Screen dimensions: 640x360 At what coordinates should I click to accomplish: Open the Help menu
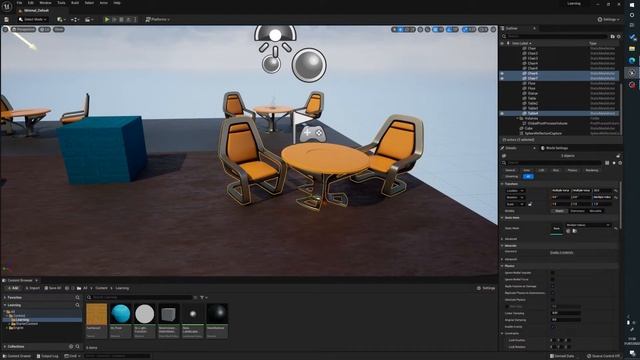(117, 3)
